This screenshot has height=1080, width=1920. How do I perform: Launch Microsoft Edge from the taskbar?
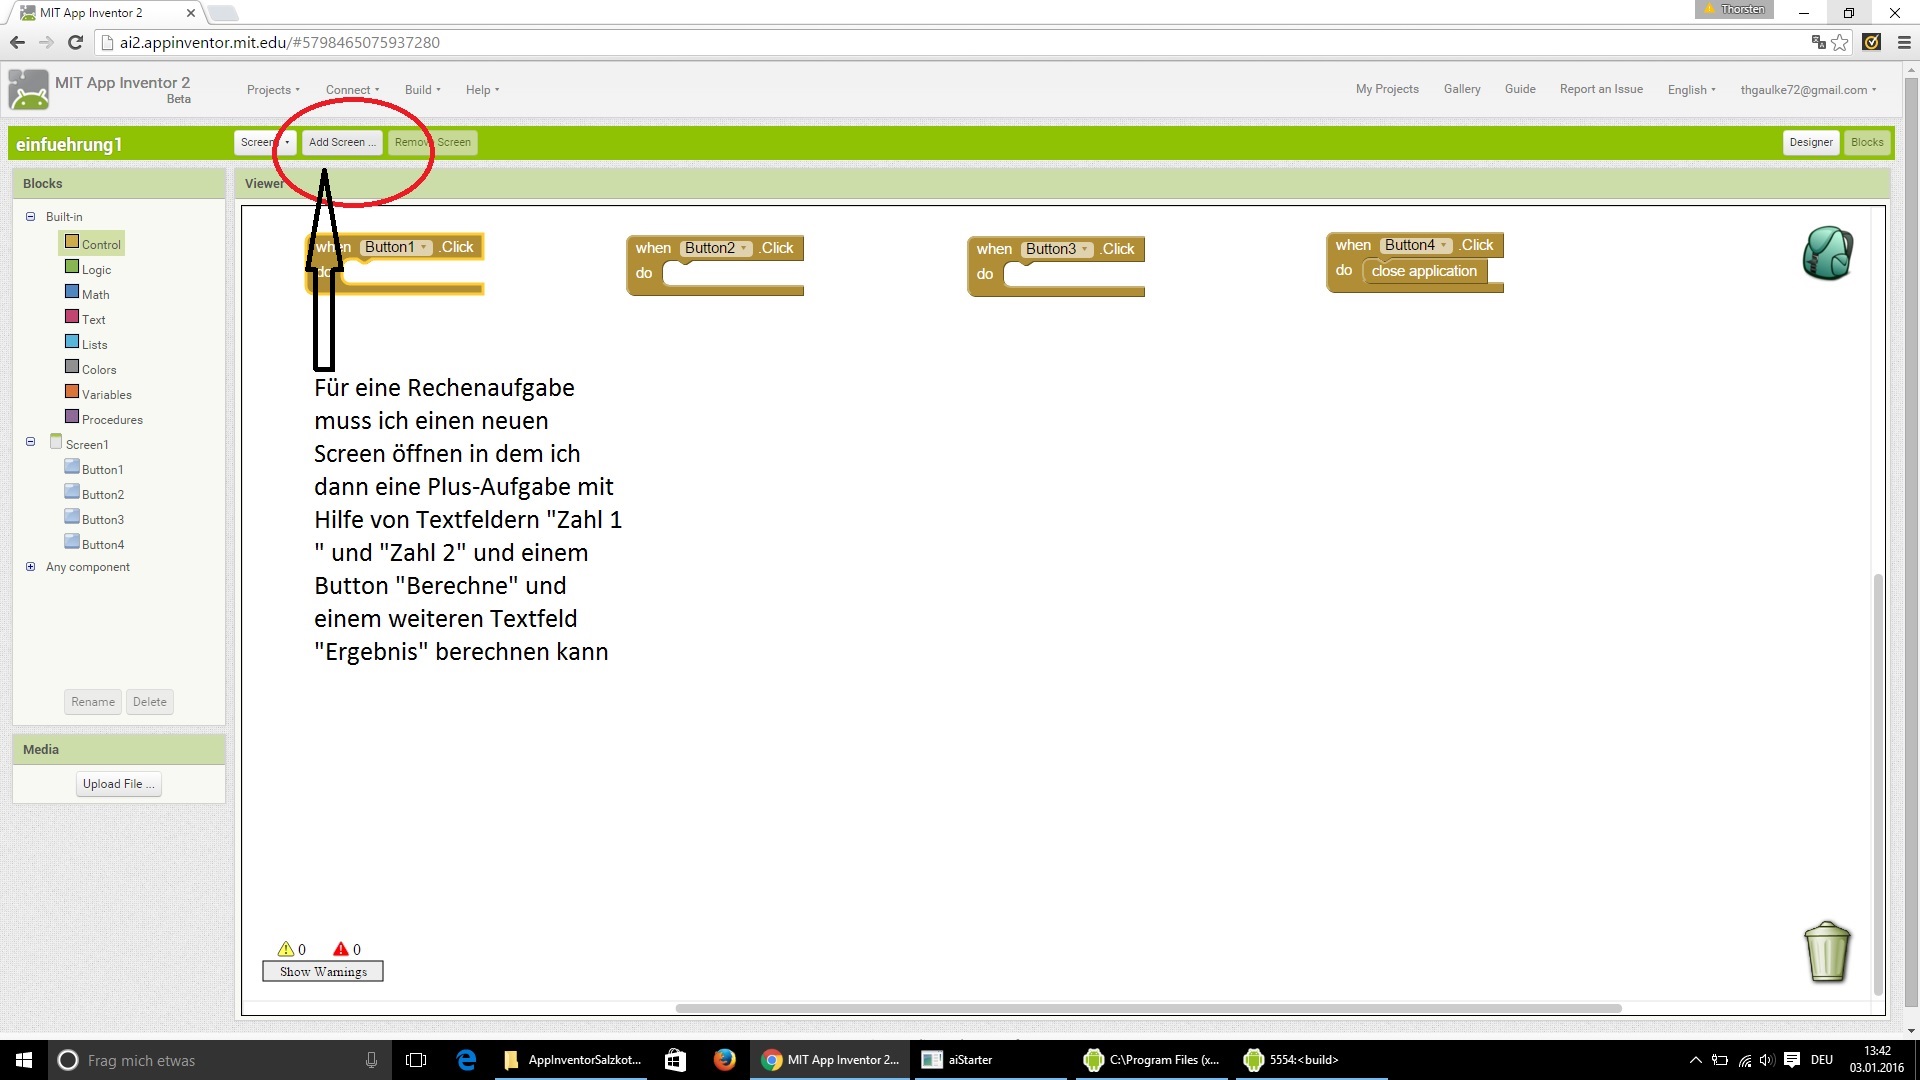(x=466, y=1060)
